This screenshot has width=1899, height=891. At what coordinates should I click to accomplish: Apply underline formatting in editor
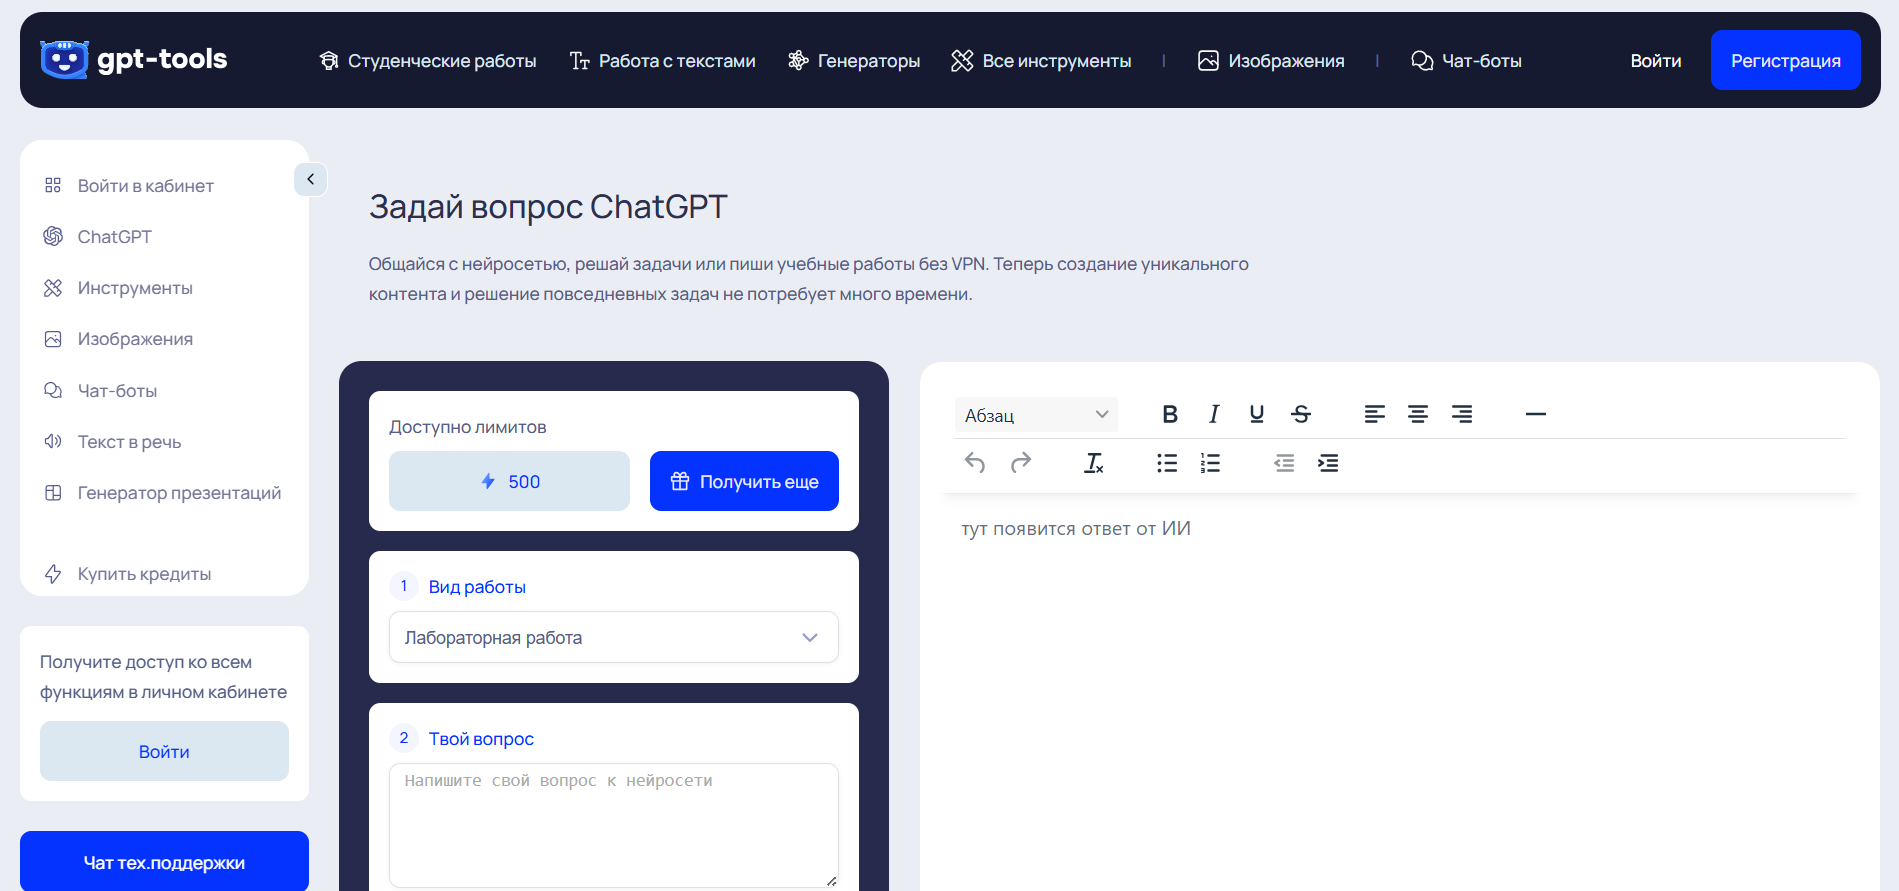pyautogui.click(x=1257, y=414)
